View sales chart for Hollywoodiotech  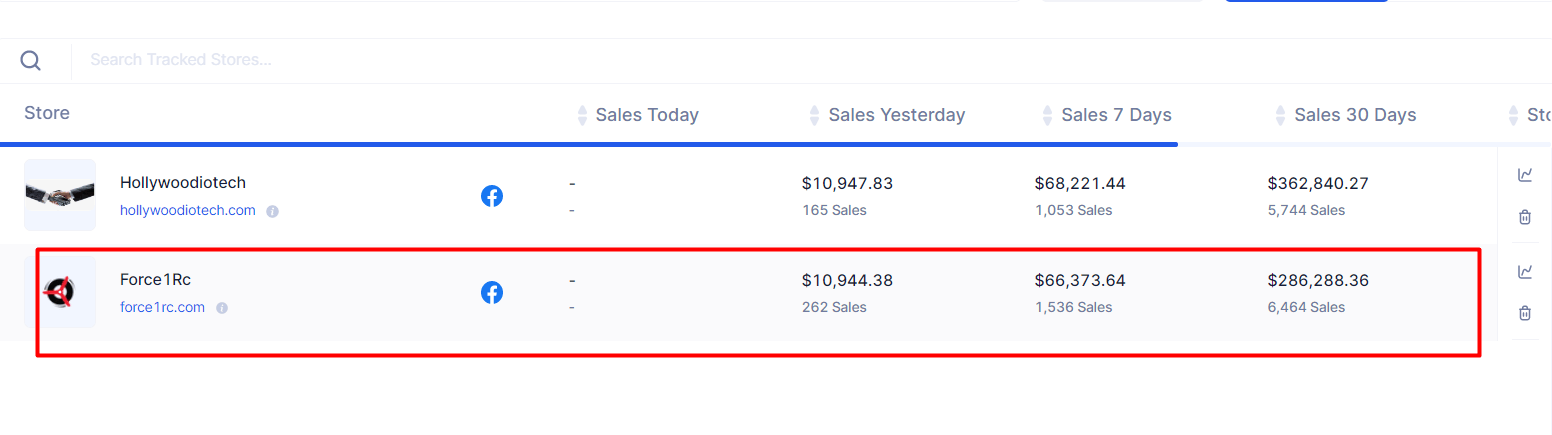(1525, 175)
